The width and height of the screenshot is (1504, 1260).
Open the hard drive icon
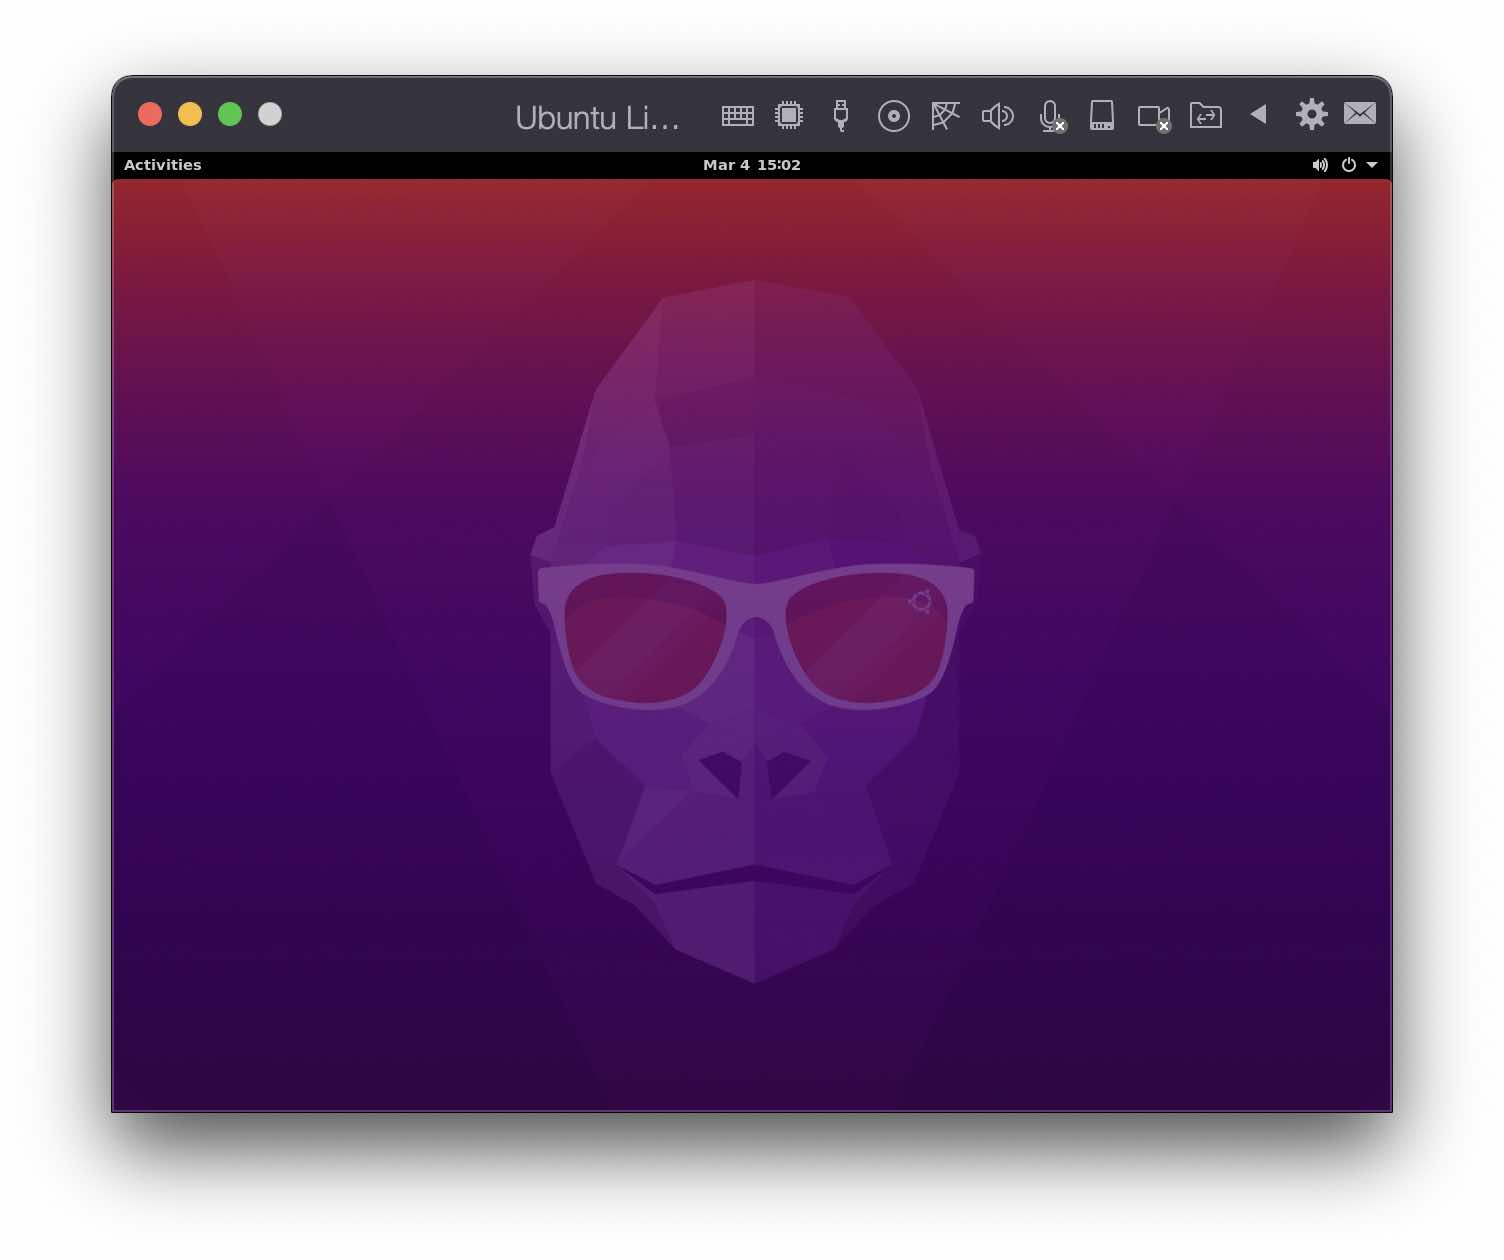click(1102, 115)
